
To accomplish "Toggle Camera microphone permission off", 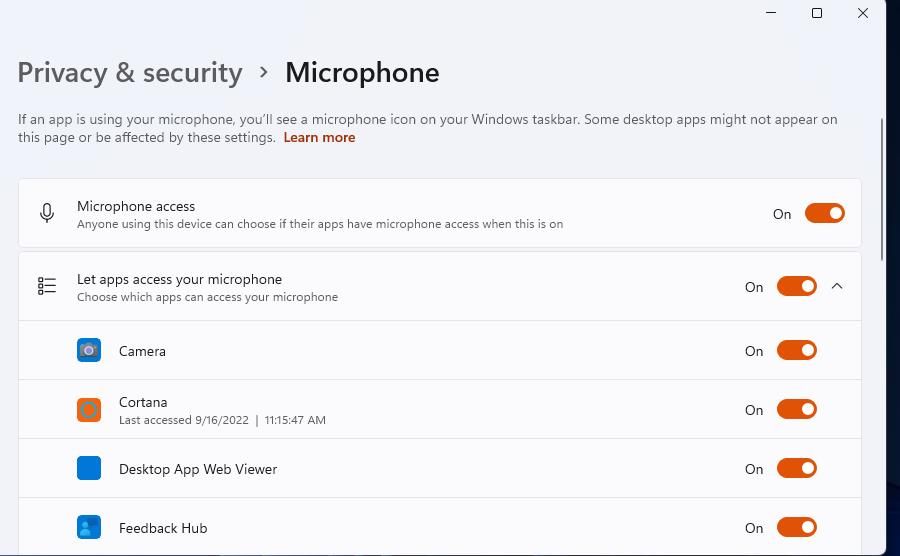I will pos(796,350).
